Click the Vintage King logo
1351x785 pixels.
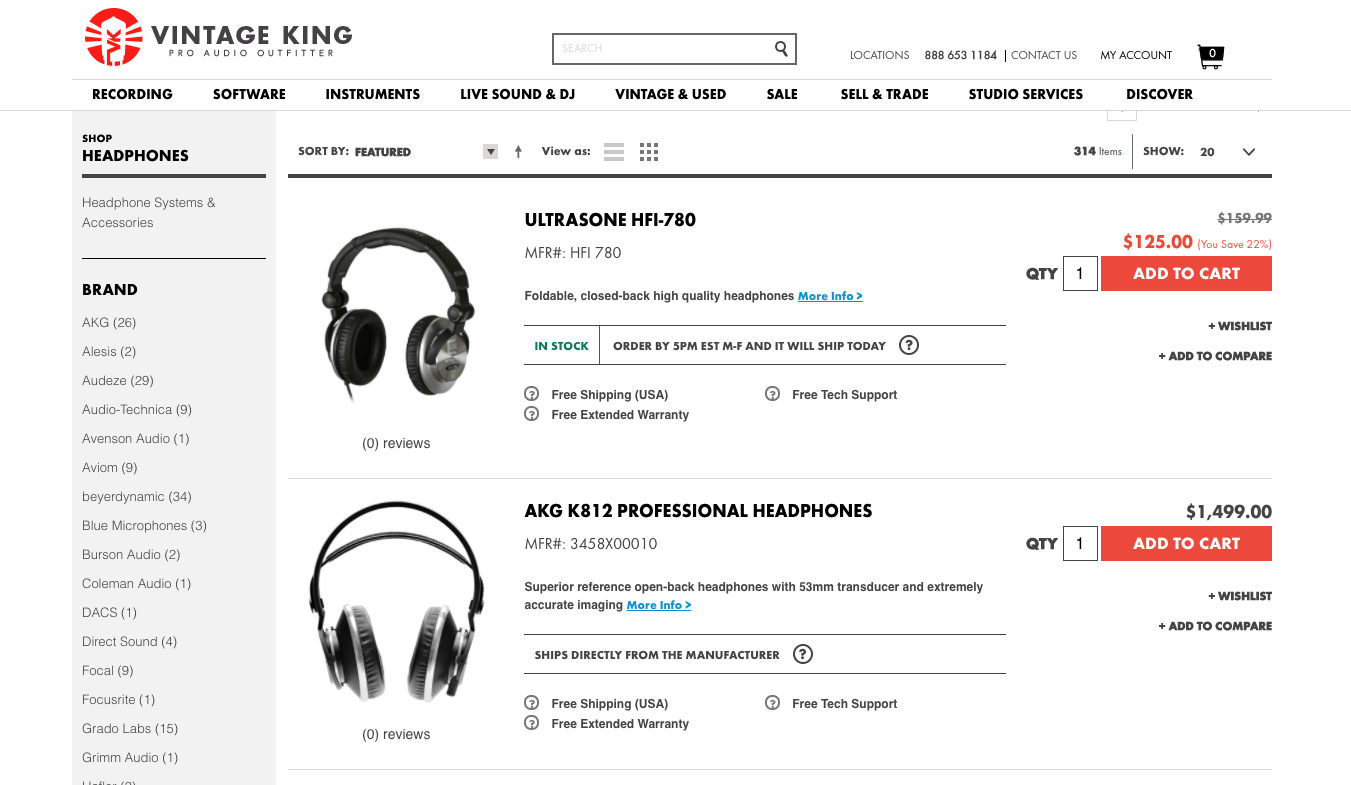point(219,38)
